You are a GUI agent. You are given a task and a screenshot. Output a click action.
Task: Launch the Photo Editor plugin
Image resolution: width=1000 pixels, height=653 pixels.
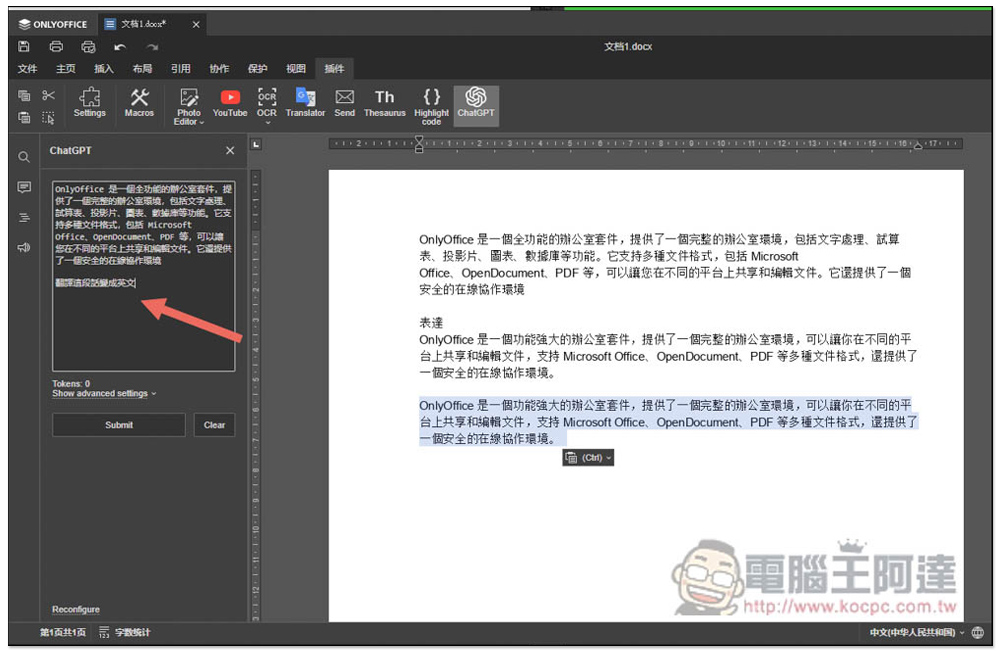(189, 106)
